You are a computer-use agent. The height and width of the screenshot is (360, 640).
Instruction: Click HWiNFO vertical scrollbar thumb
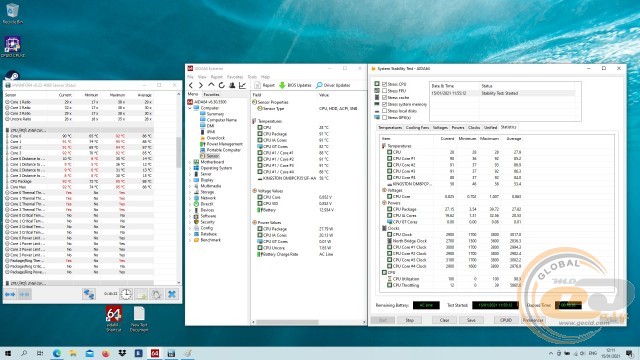point(178,152)
